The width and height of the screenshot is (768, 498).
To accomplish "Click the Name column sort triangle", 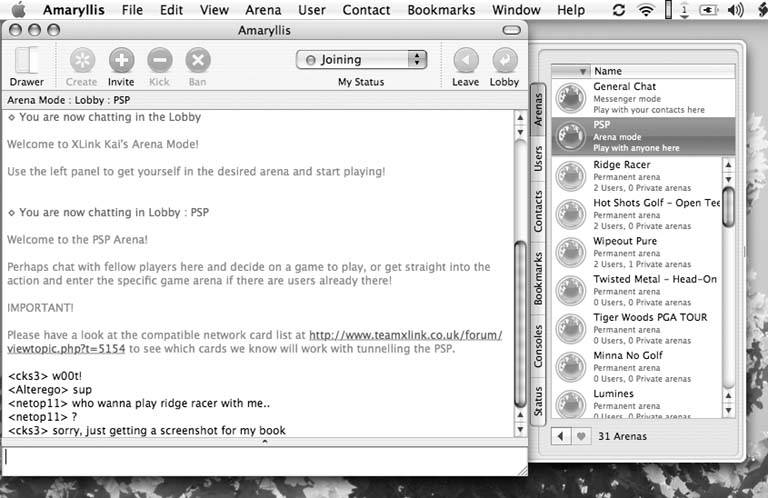I will (x=584, y=72).
